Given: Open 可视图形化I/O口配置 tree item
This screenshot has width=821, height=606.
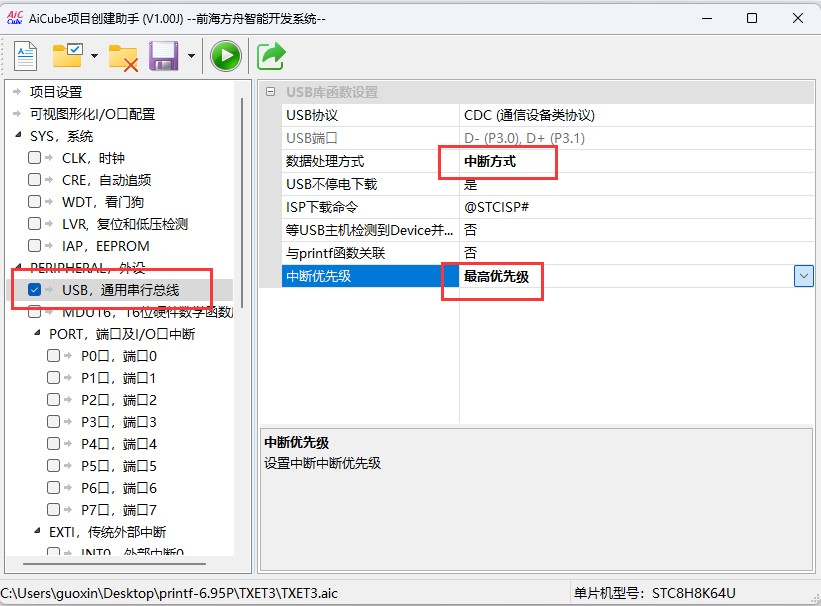Looking at the screenshot, I should (93, 114).
